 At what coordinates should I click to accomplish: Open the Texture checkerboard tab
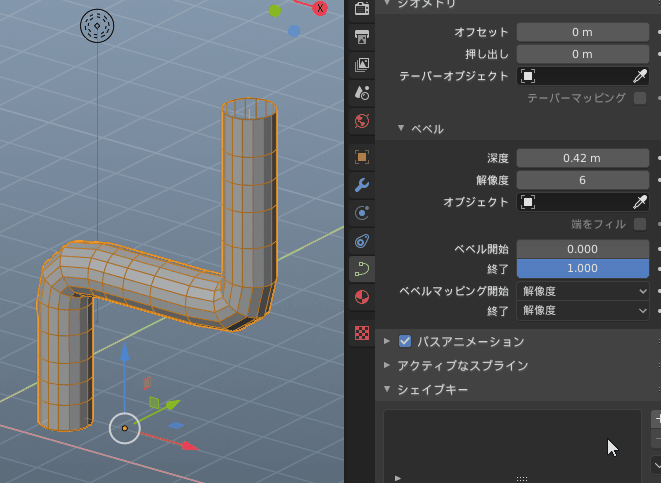(362, 333)
